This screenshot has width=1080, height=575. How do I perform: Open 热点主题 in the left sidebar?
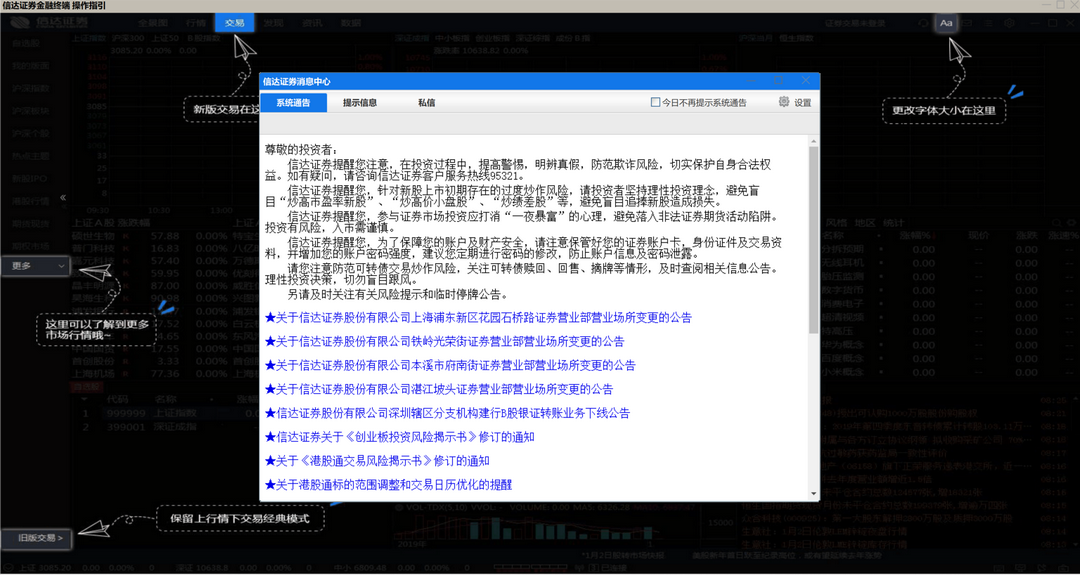30,156
